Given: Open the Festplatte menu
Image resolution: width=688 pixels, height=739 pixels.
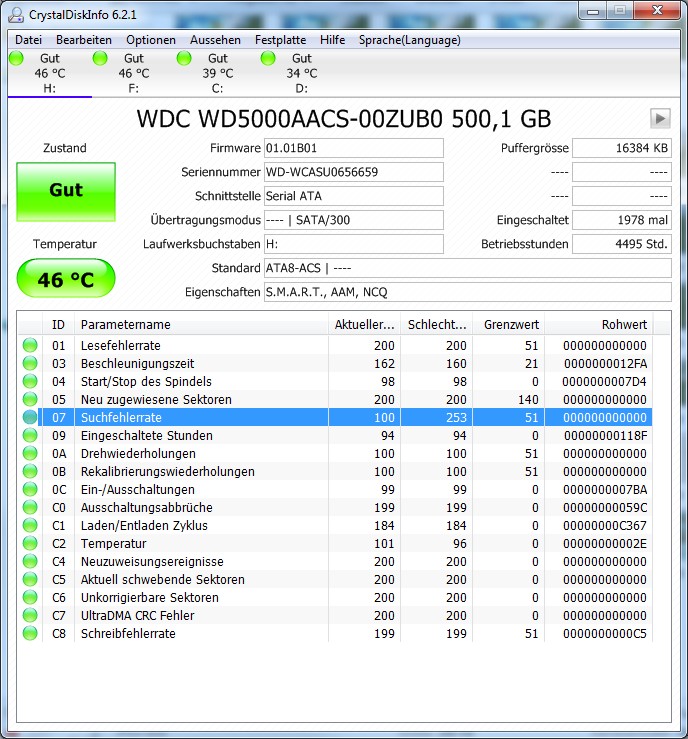Looking at the screenshot, I should click(x=280, y=40).
